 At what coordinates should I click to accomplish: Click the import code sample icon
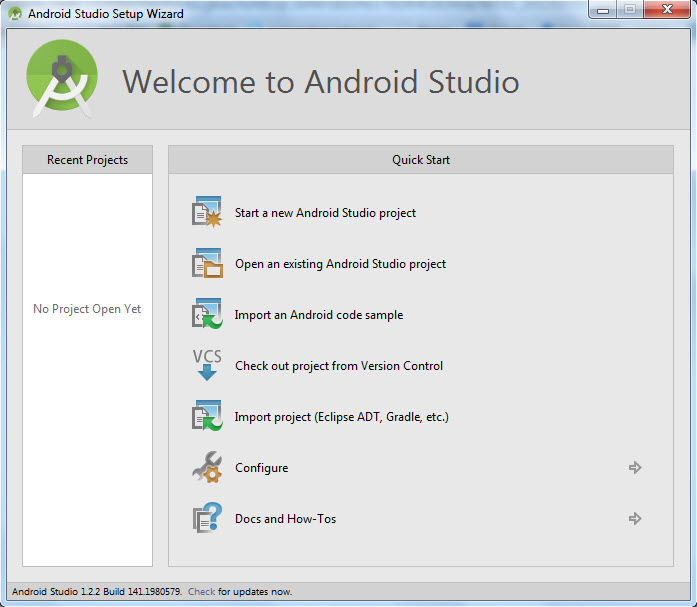[207, 314]
